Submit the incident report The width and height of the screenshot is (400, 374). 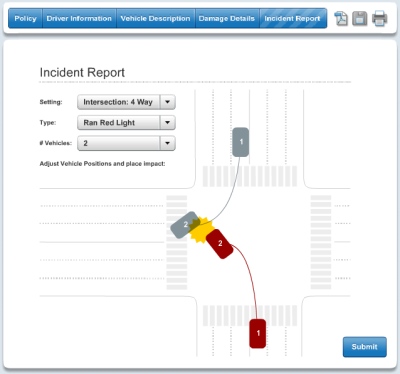pos(365,347)
